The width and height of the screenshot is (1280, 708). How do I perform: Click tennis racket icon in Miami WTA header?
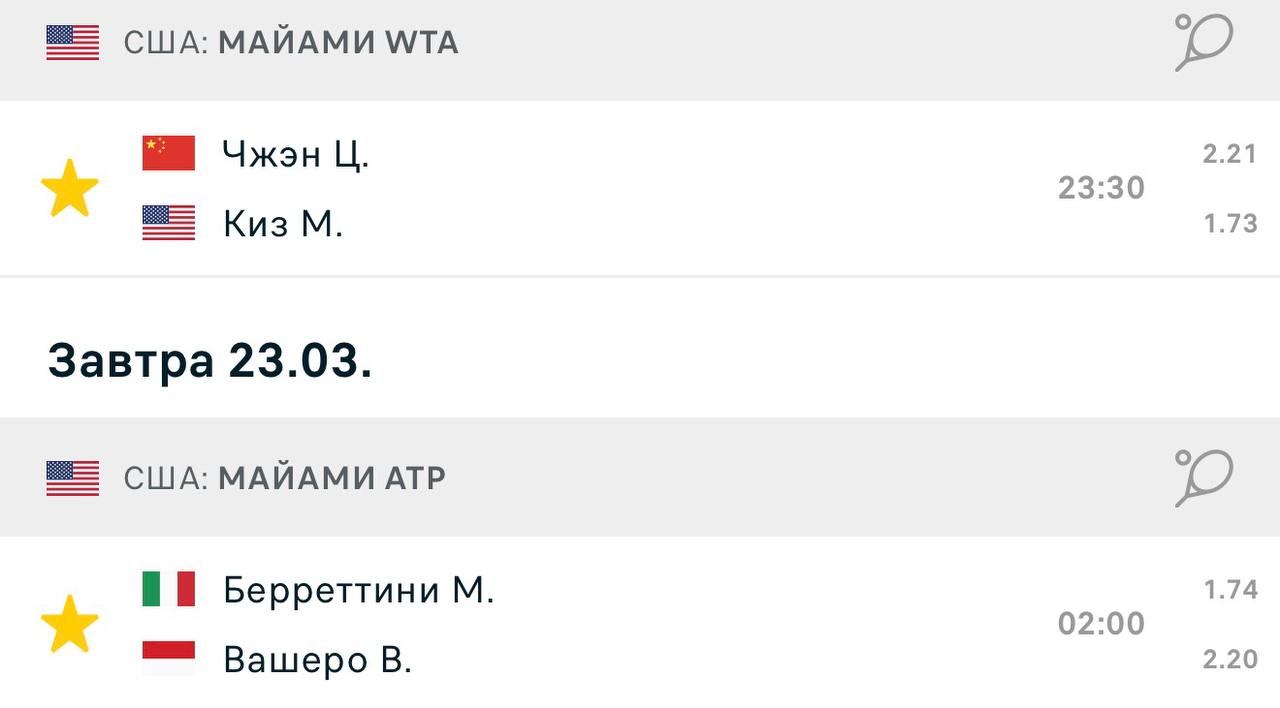1203,42
